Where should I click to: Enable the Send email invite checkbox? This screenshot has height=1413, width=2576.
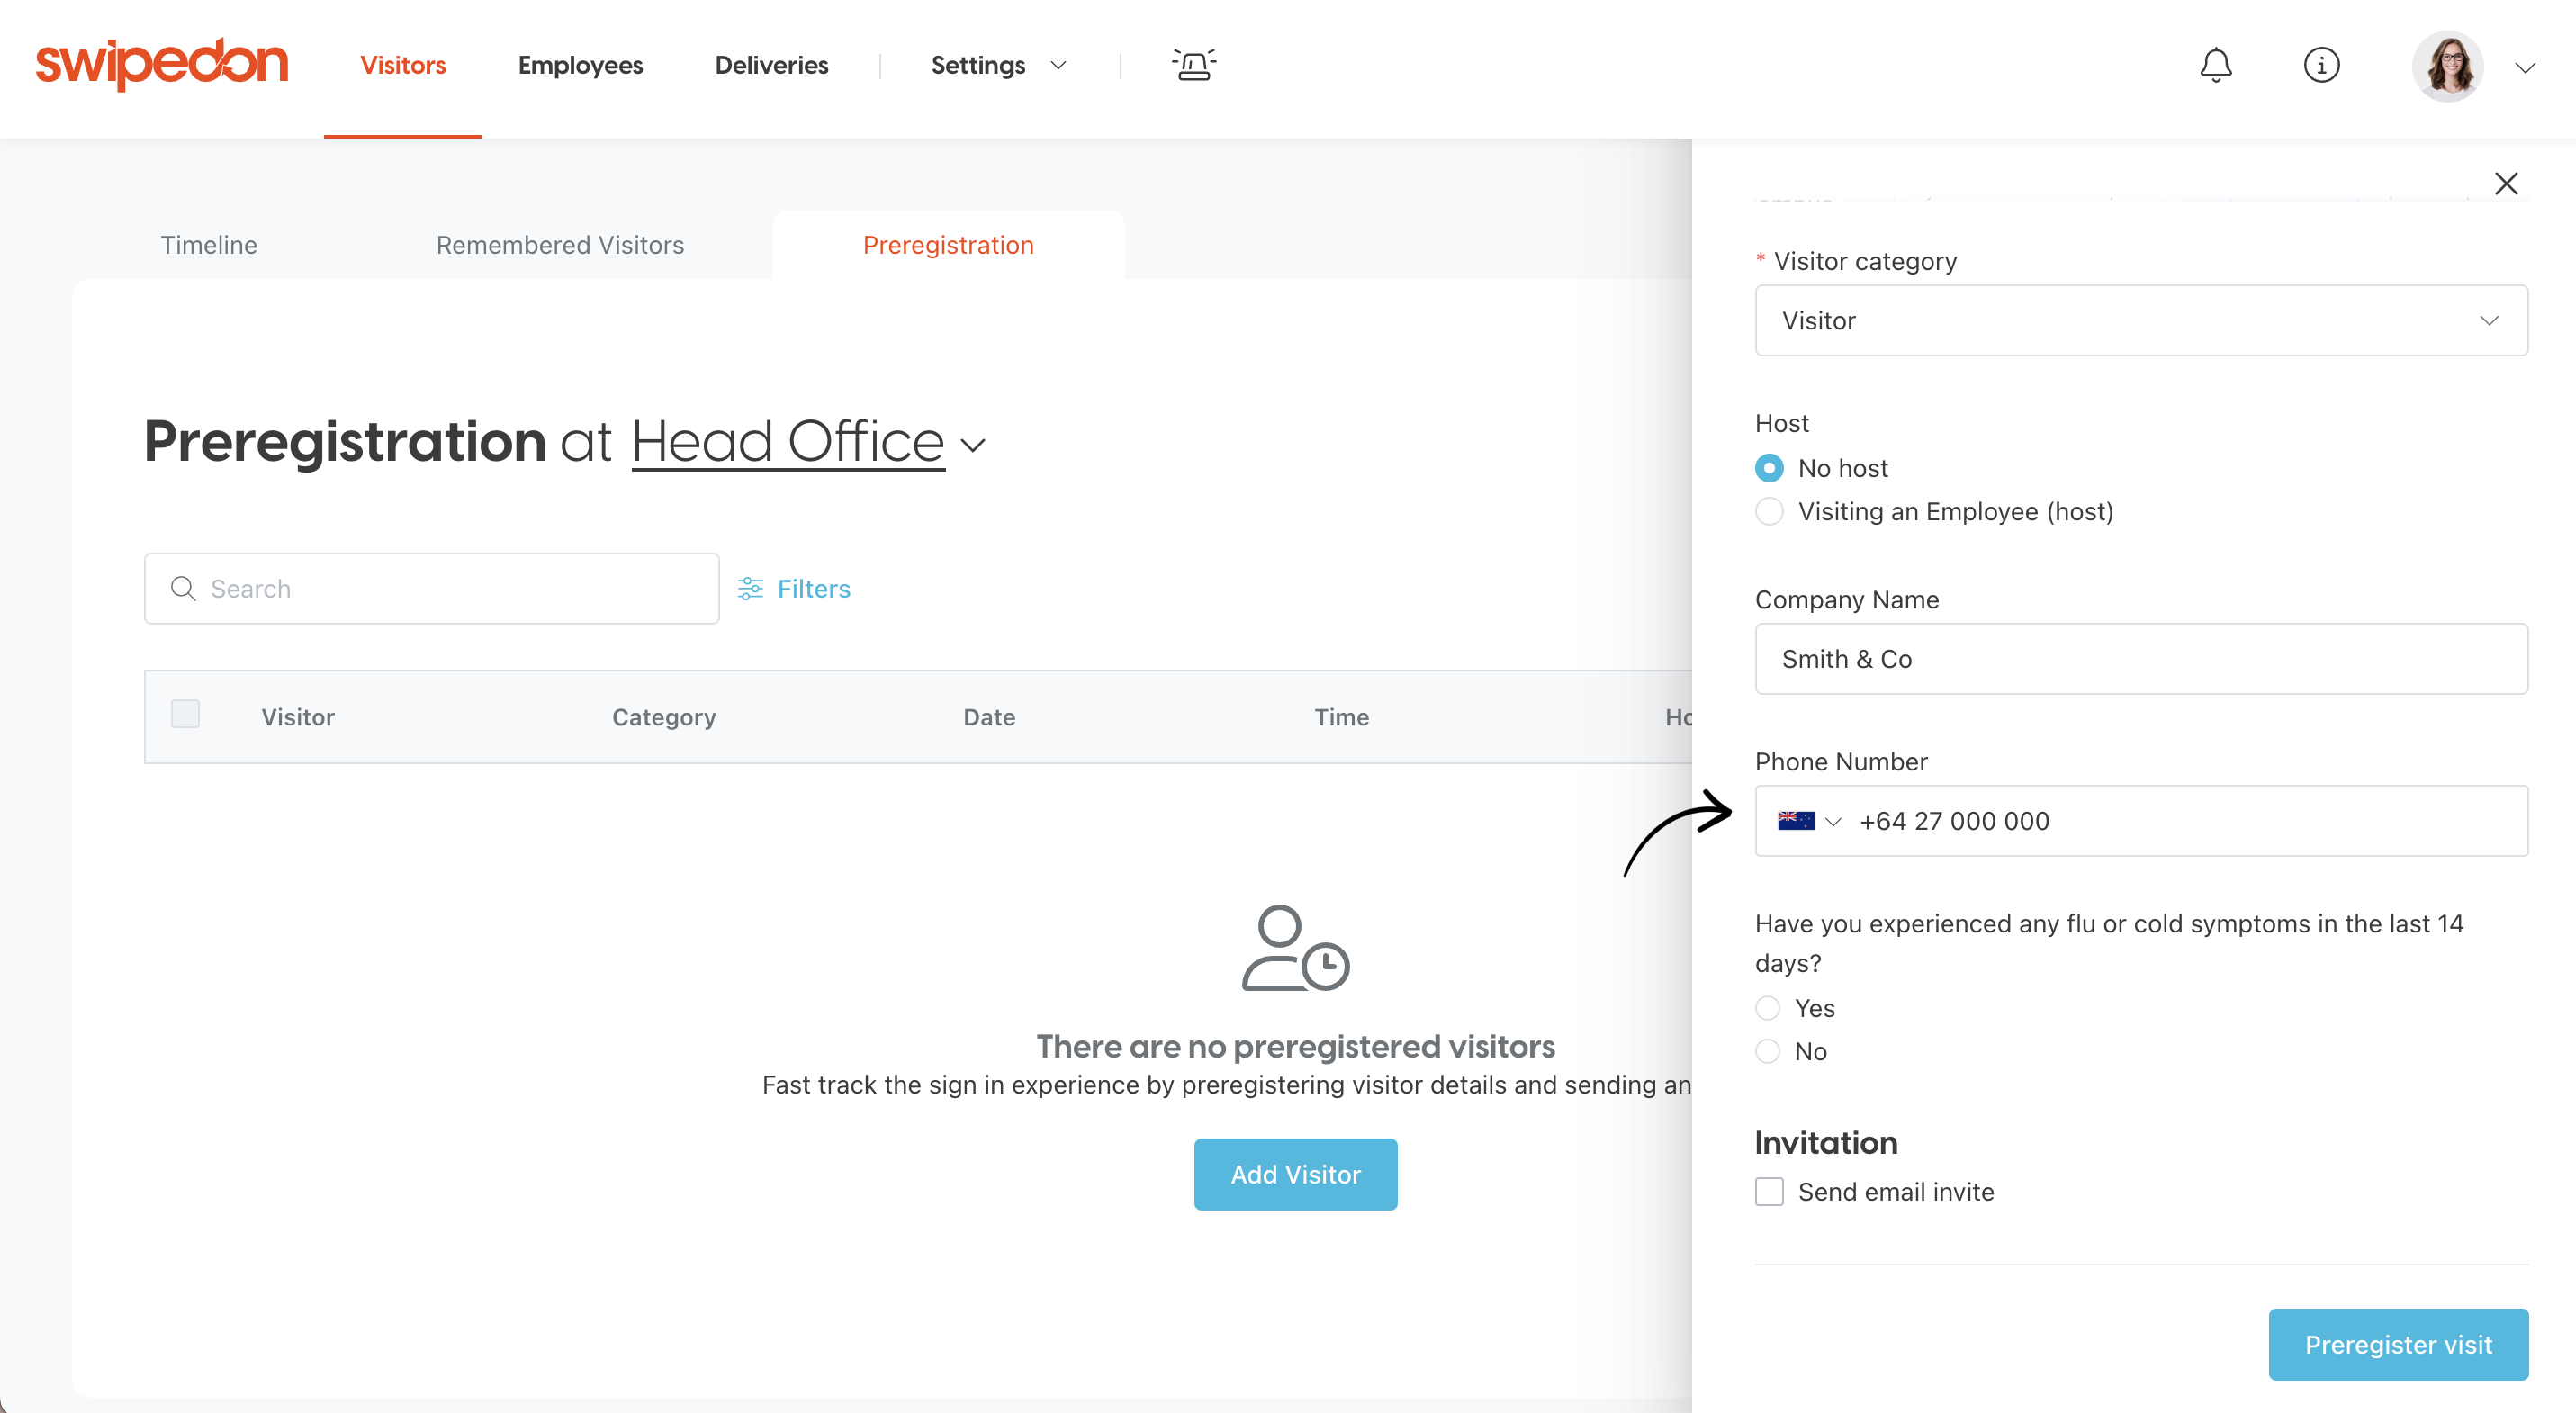click(x=1769, y=1191)
